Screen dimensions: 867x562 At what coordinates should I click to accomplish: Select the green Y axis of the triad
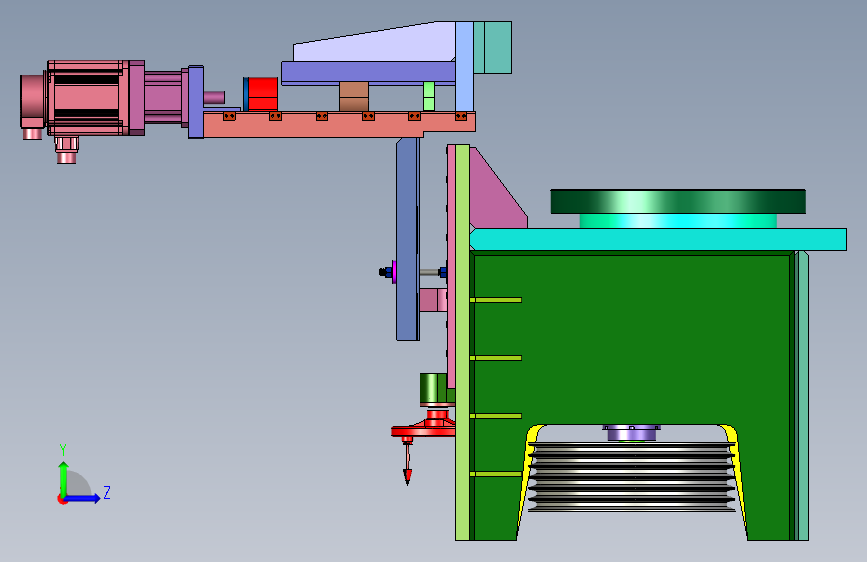(63, 478)
